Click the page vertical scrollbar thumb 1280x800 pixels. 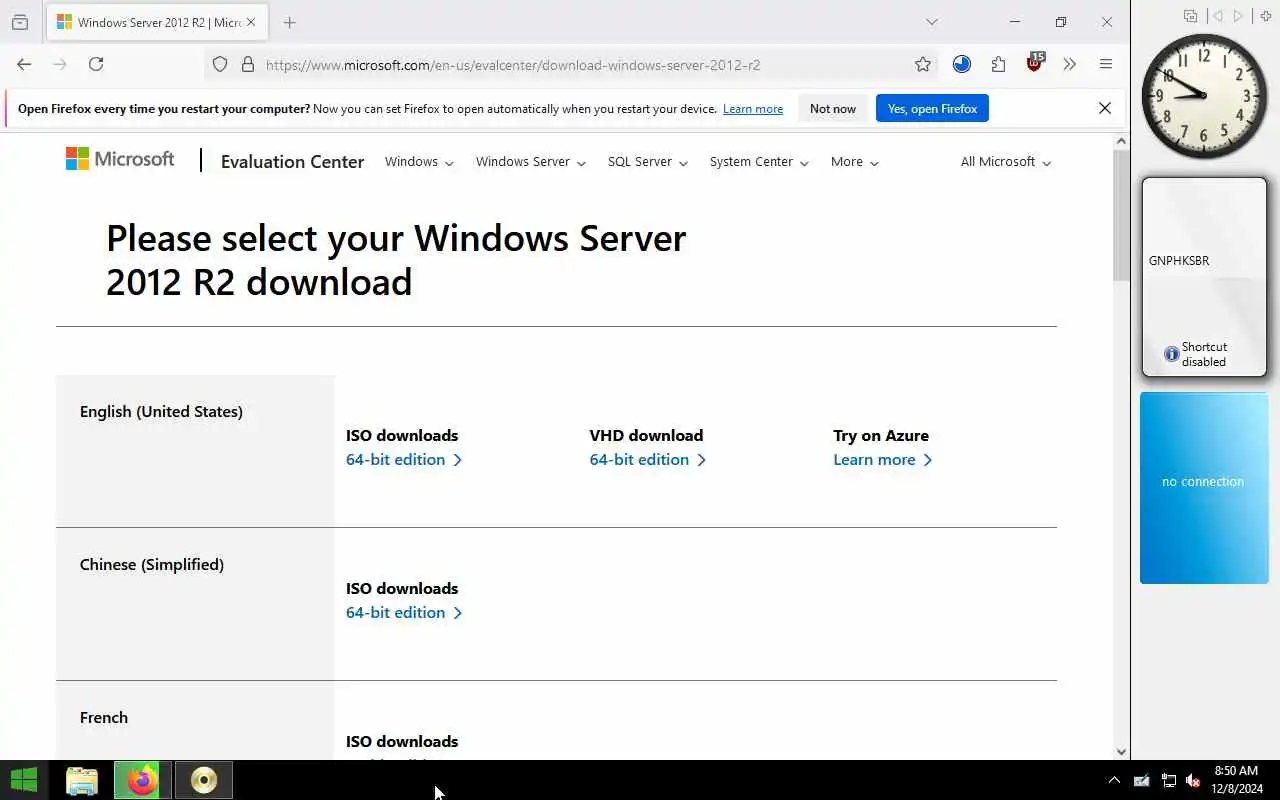pos(1121,215)
